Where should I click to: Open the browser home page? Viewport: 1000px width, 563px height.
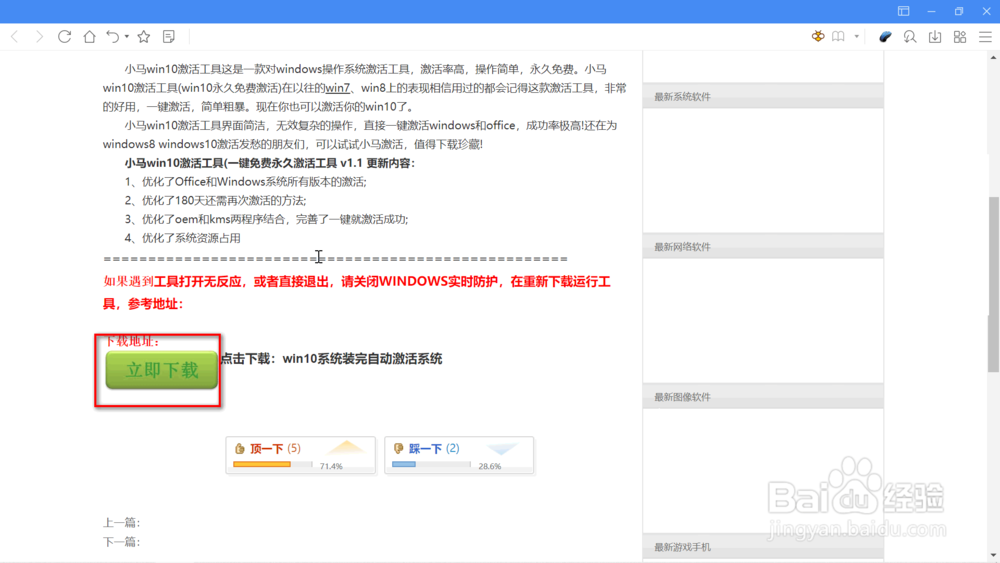coord(89,37)
